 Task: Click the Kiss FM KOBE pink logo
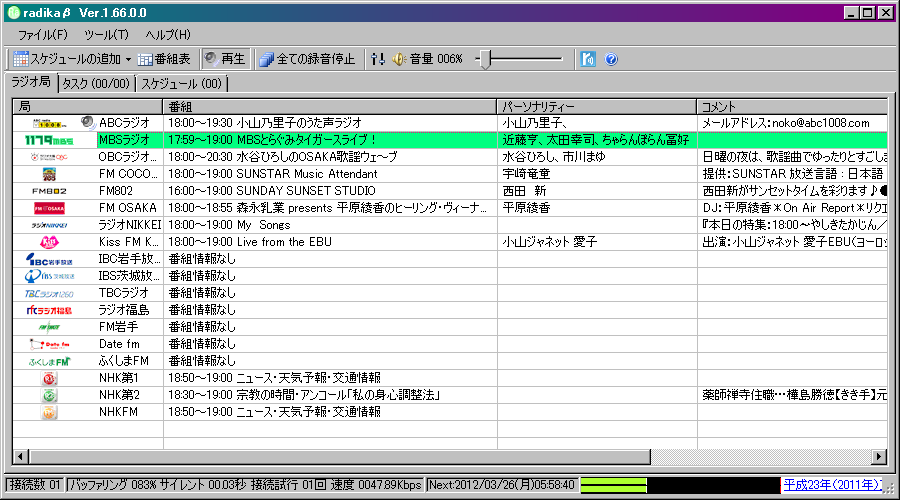click(x=49, y=242)
